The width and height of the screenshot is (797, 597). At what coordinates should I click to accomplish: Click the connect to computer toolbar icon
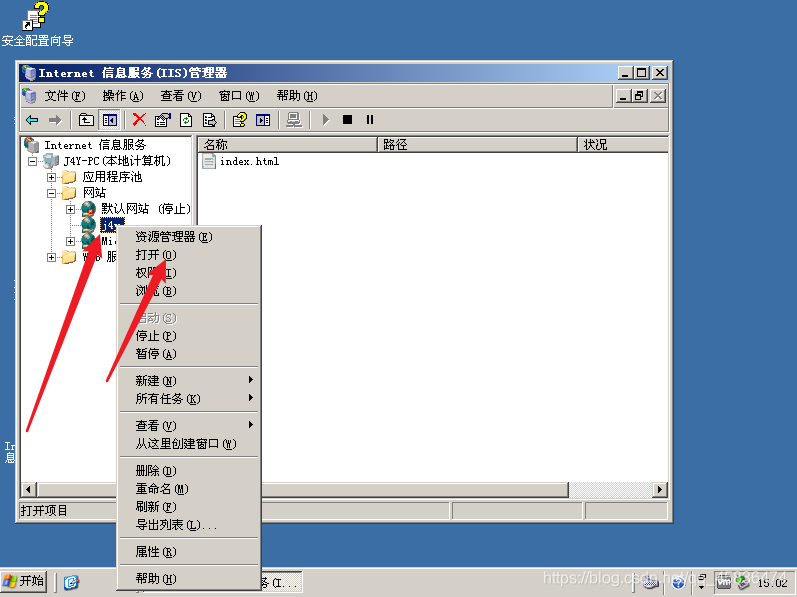[x=294, y=120]
